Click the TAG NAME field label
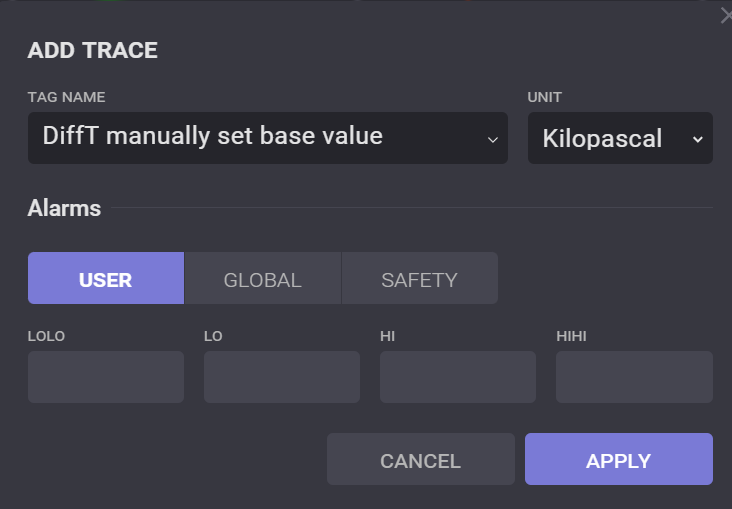The width and height of the screenshot is (732, 509). tap(66, 97)
